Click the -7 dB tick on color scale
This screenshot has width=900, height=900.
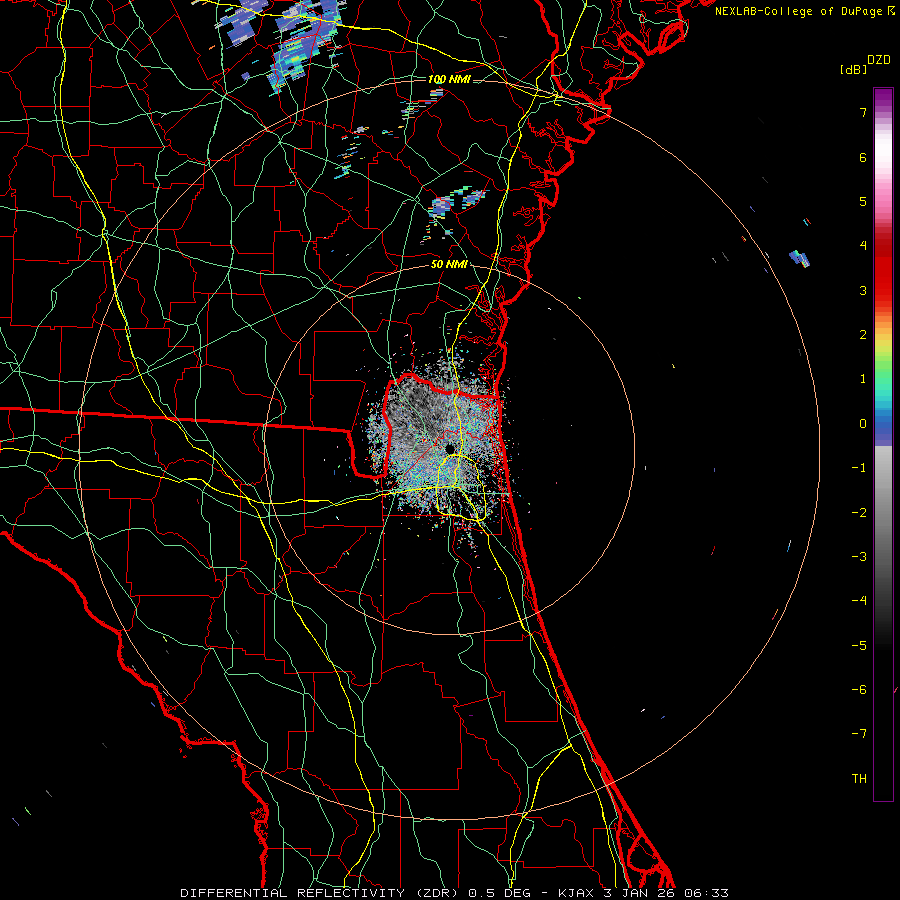click(x=859, y=734)
